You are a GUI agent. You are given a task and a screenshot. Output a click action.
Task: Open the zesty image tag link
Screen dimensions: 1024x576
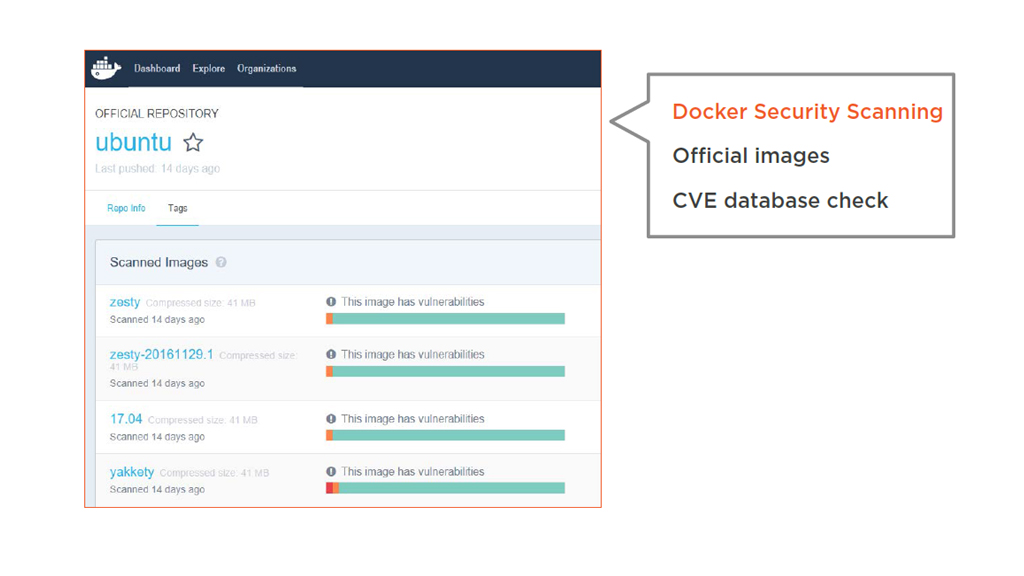125,302
